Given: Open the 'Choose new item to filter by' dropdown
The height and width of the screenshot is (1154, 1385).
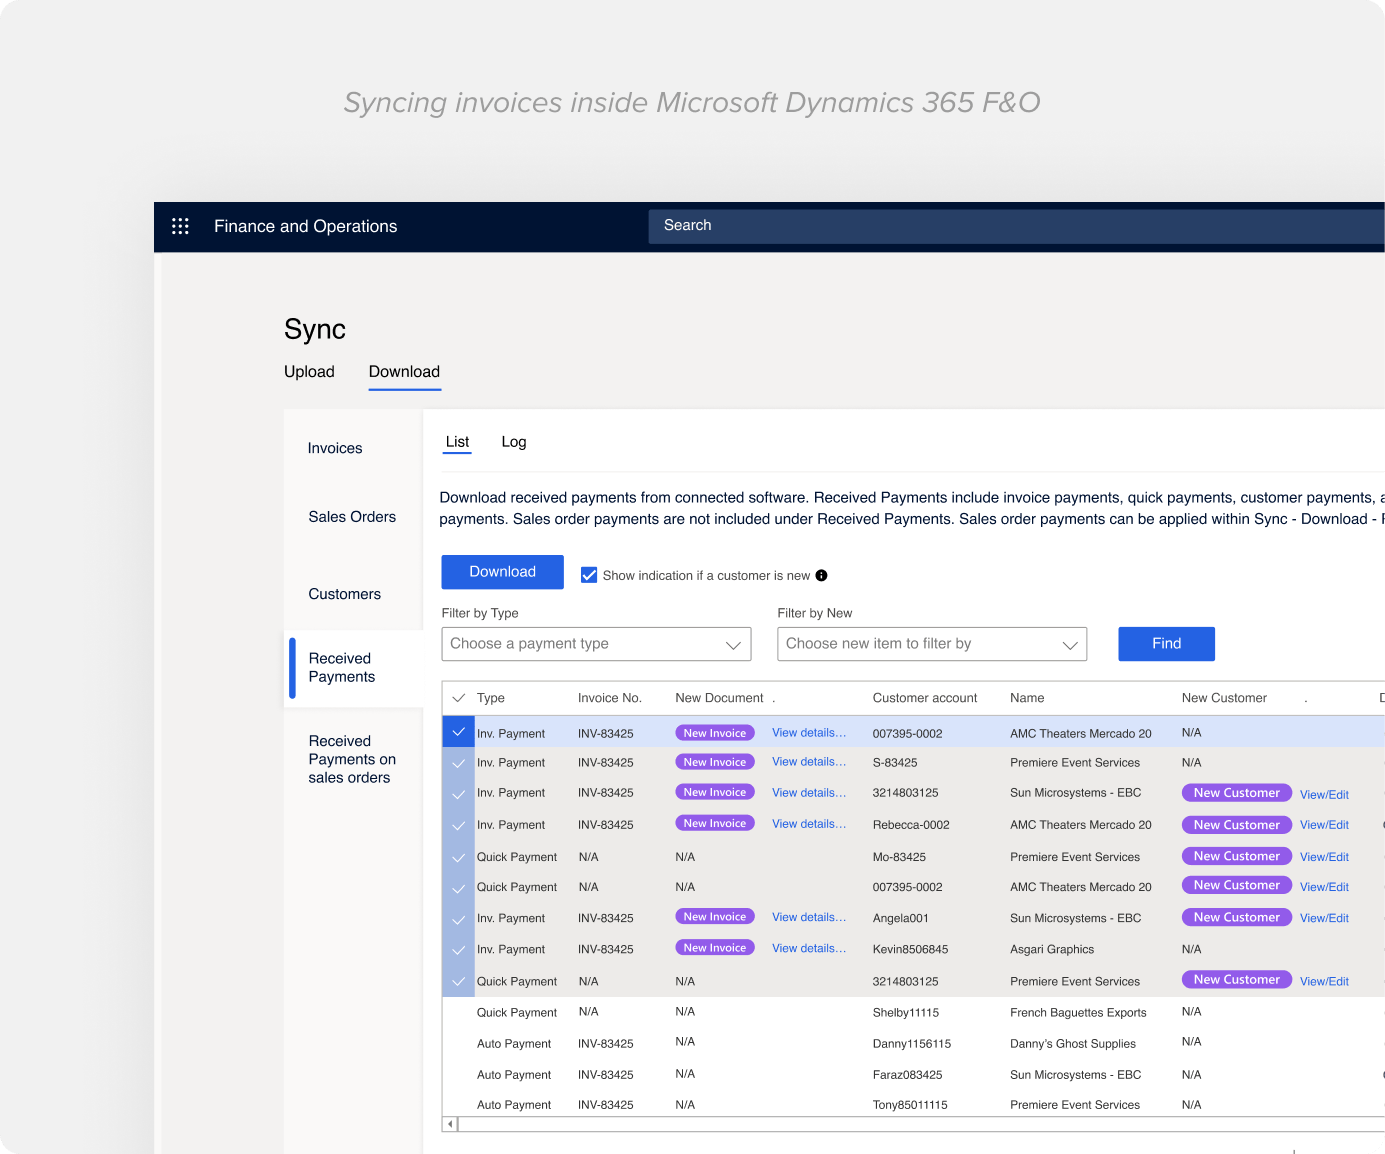Looking at the screenshot, I should point(931,644).
